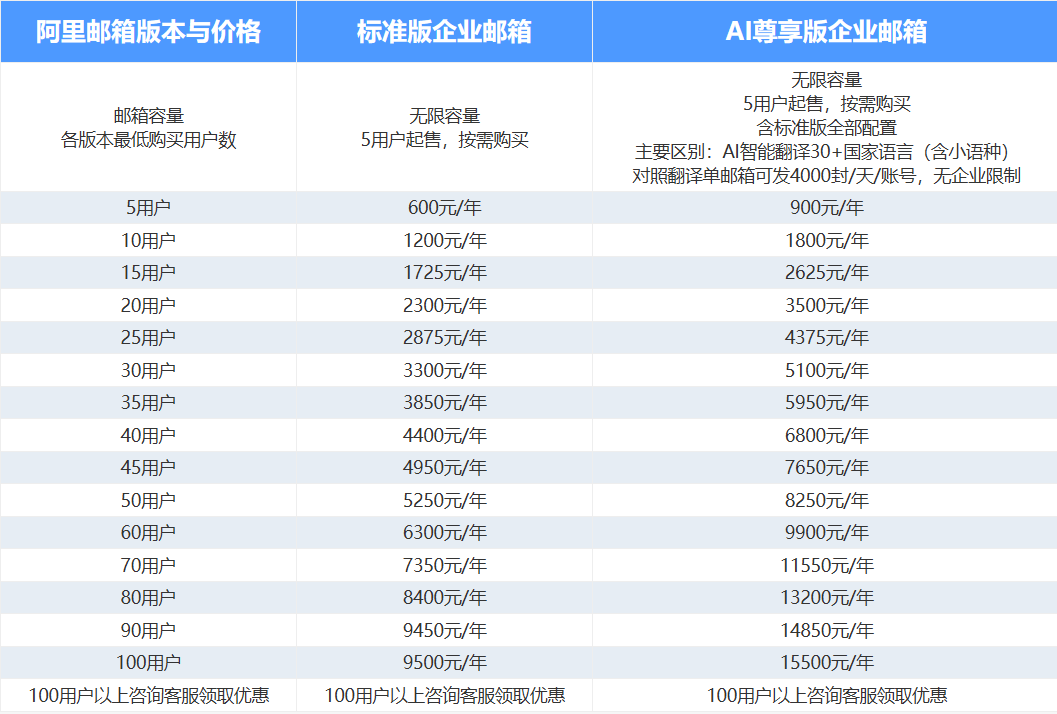
Task: Select the 35用户 row label
Action: tap(148, 403)
